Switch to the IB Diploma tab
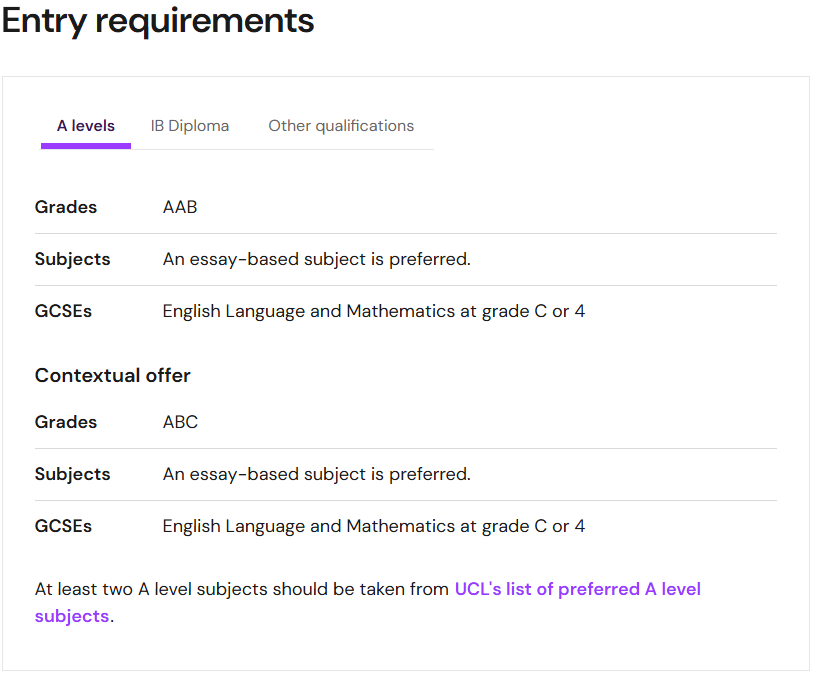The height and width of the screenshot is (674, 814). coord(189,126)
